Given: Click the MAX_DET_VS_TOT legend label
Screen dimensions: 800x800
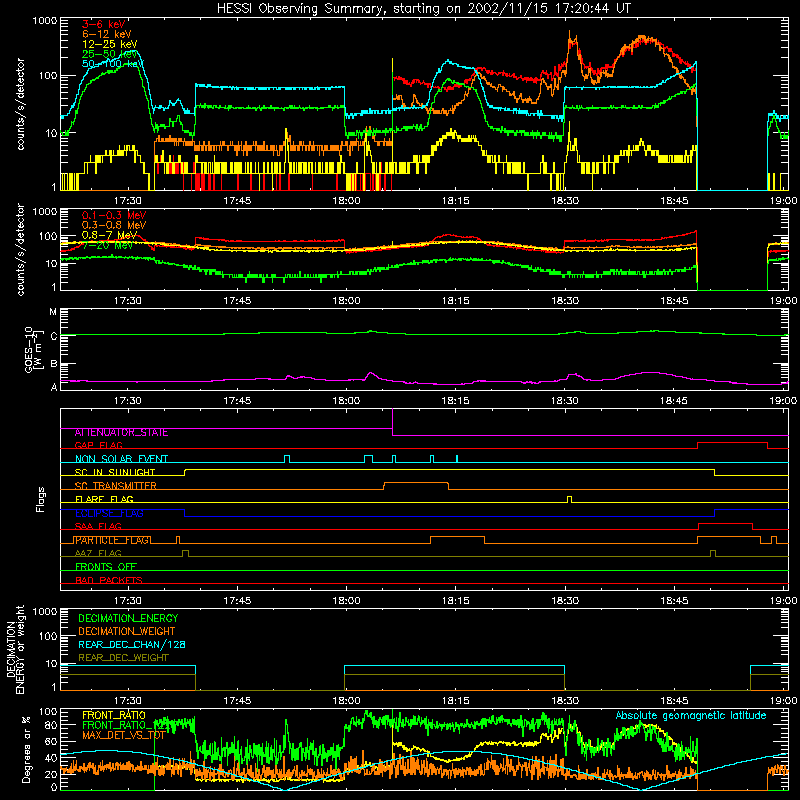Looking at the screenshot, I should [123, 735].
